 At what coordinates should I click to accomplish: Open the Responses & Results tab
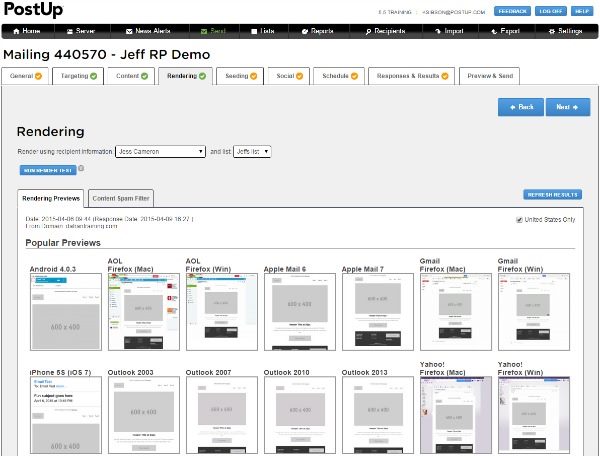coord(411,76)
